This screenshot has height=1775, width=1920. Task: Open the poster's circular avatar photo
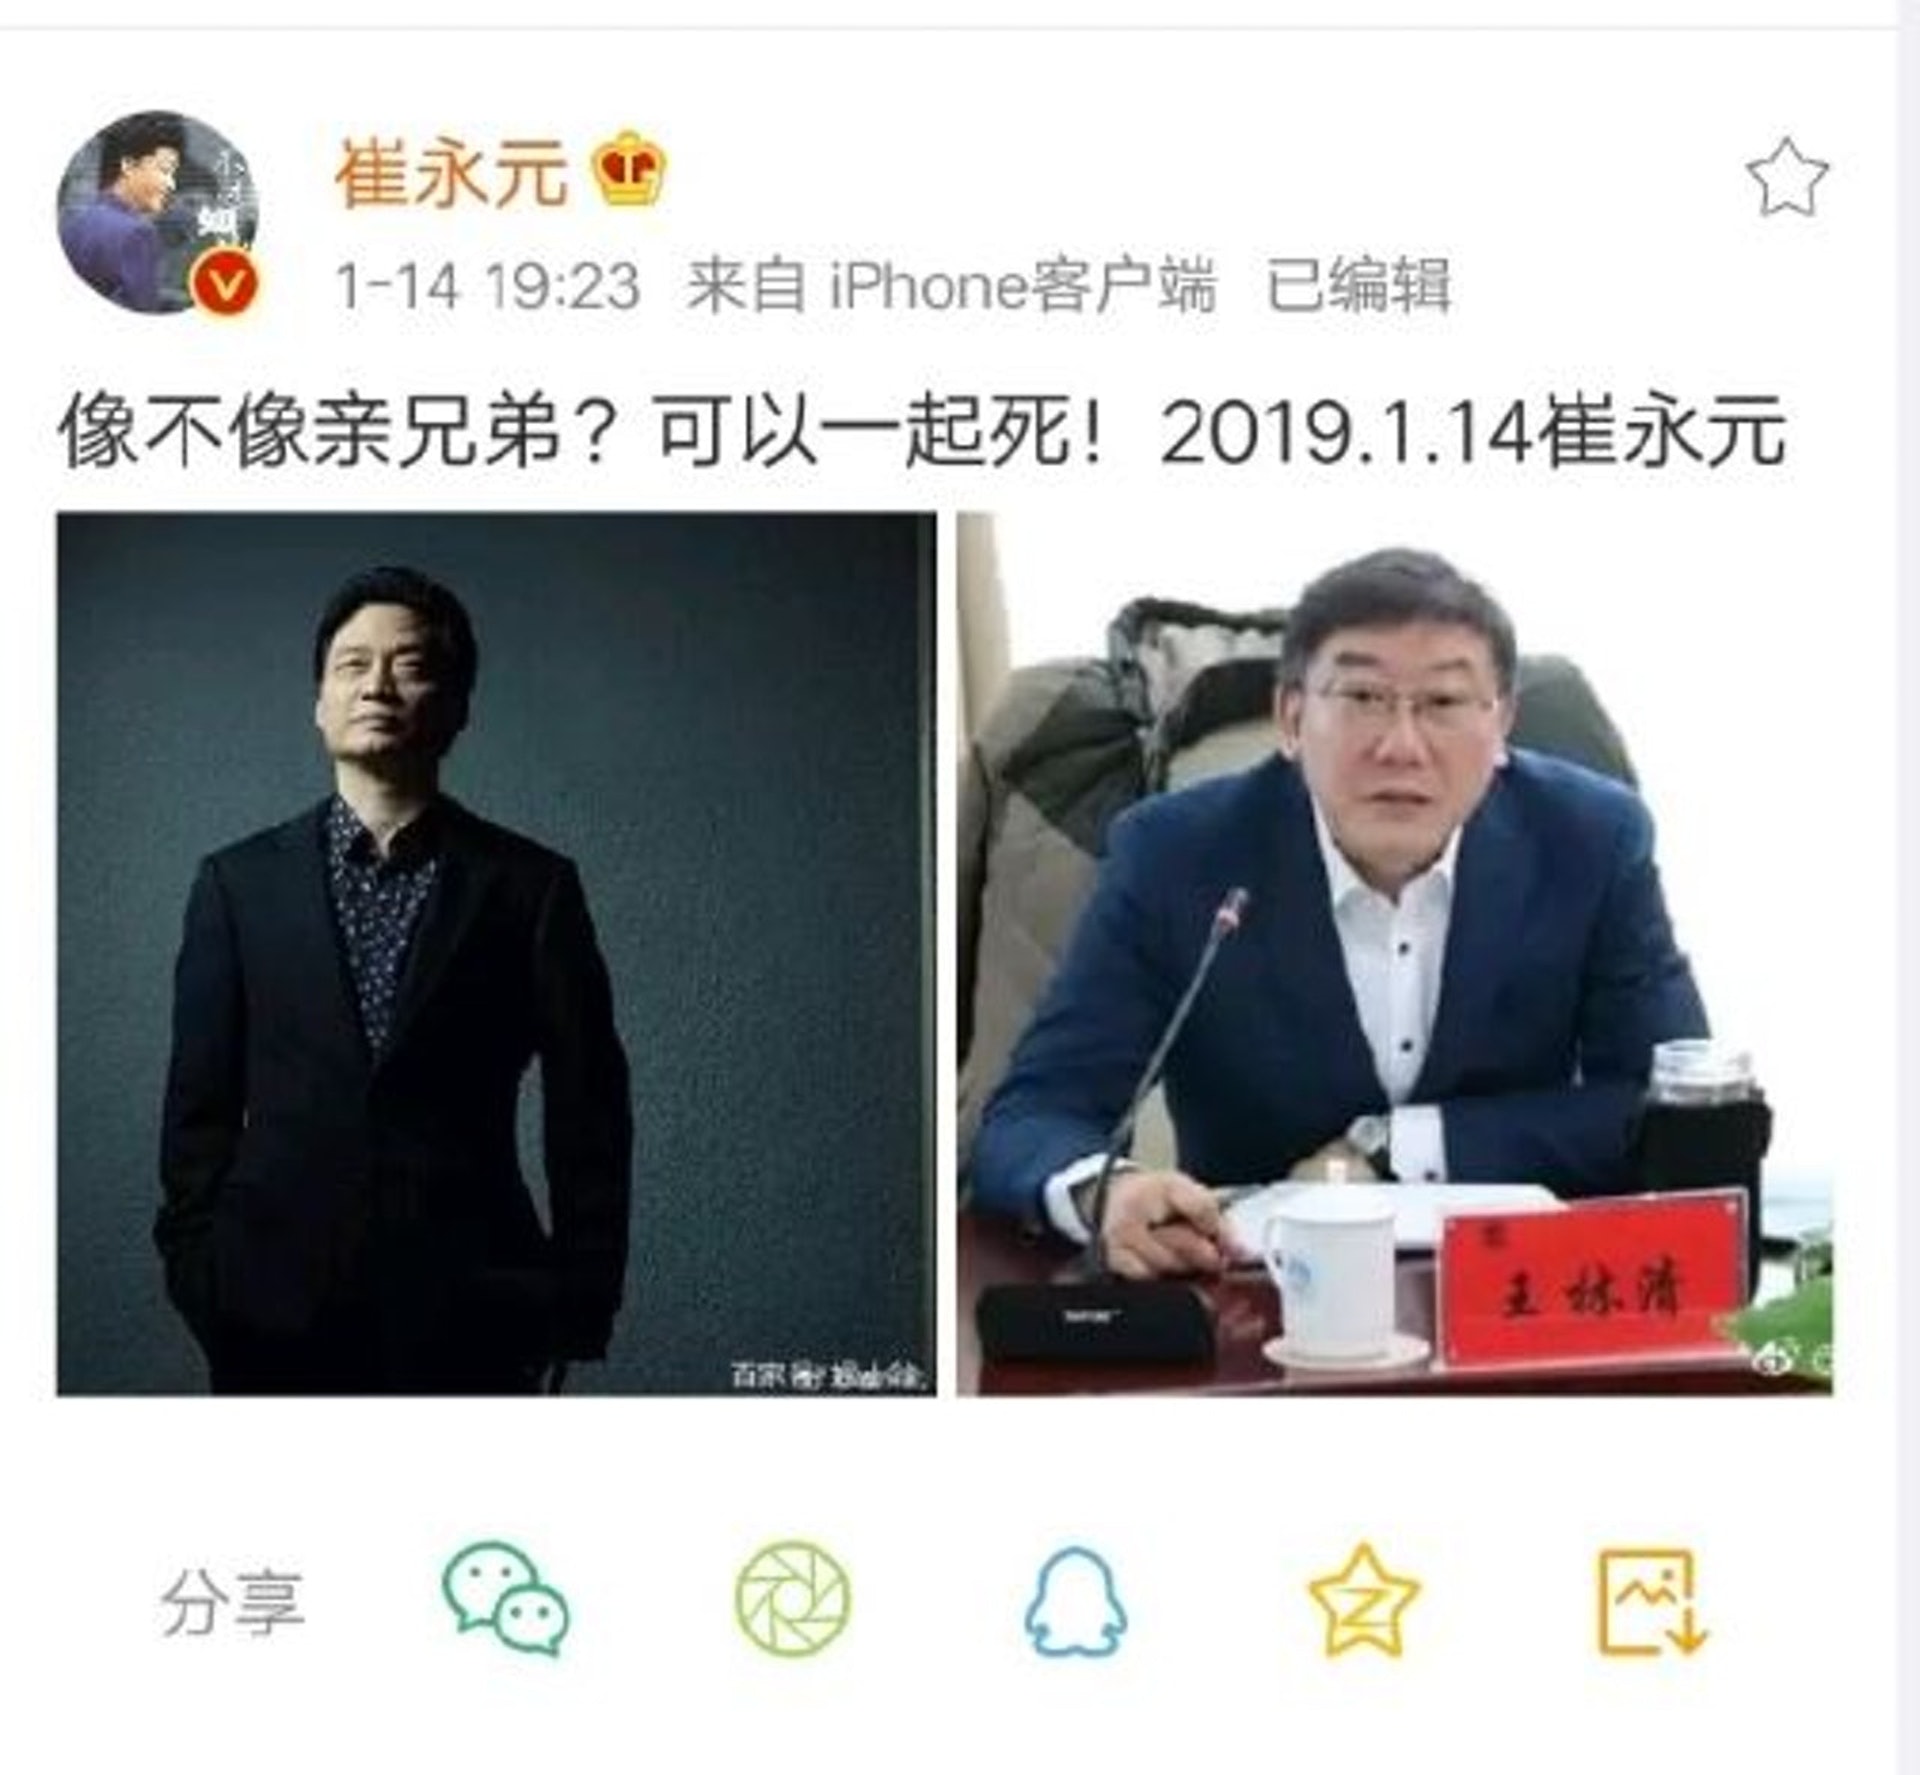pos(158,212)
